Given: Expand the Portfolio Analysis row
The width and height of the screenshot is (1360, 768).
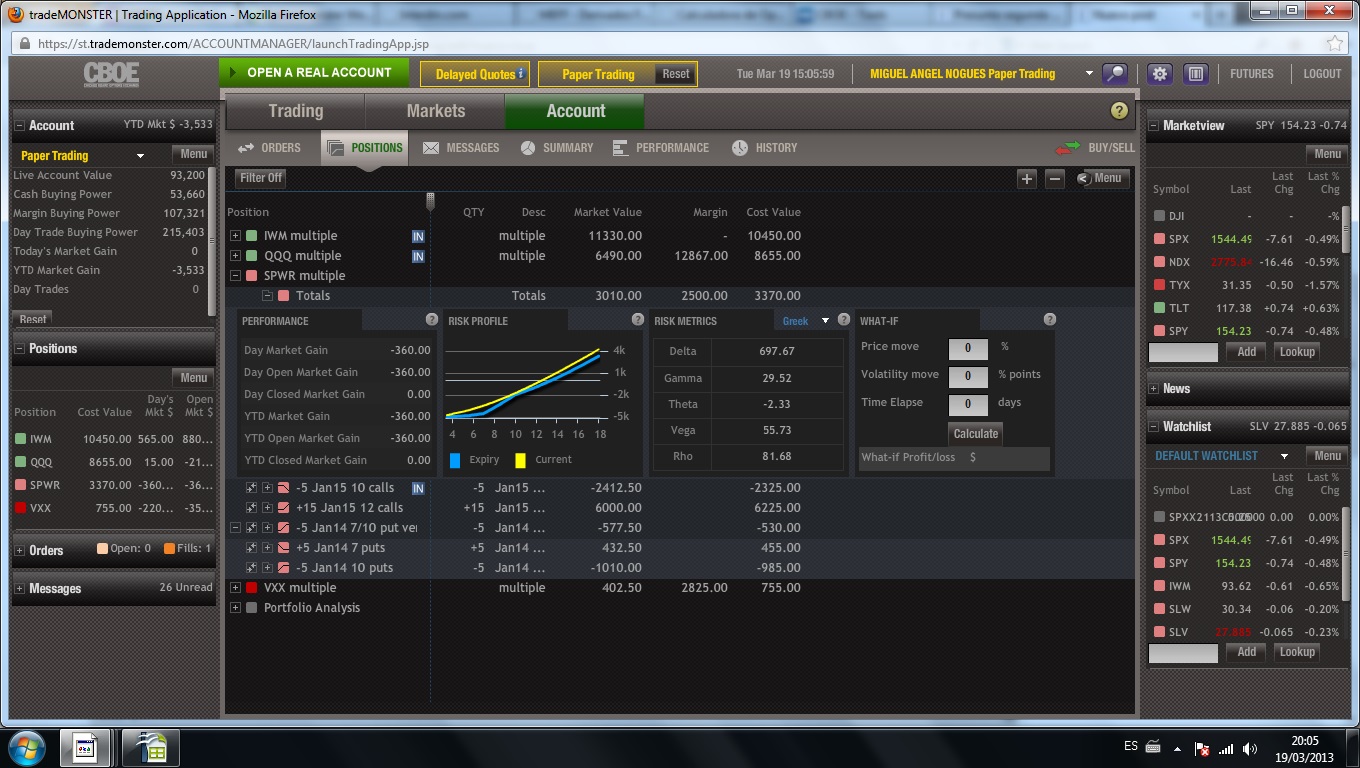Looking at the screenshot, I should [236, 608].
